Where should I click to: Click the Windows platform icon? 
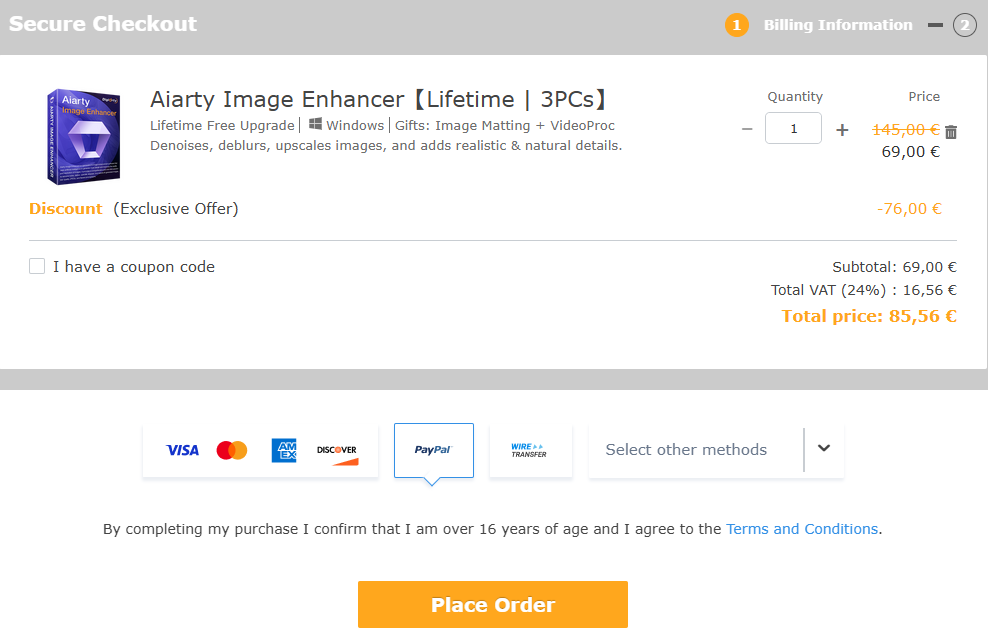pos(315,125)
